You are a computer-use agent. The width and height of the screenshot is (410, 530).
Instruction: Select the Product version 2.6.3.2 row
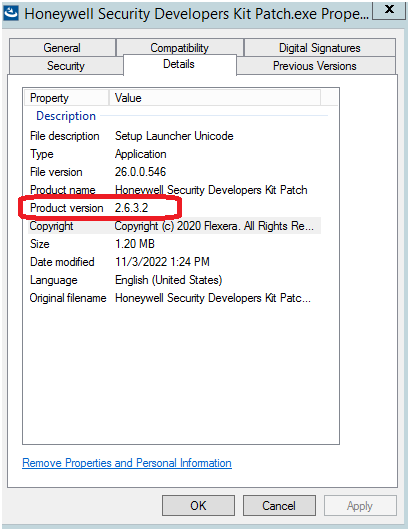pyautogui.click(x=174, y=208)
